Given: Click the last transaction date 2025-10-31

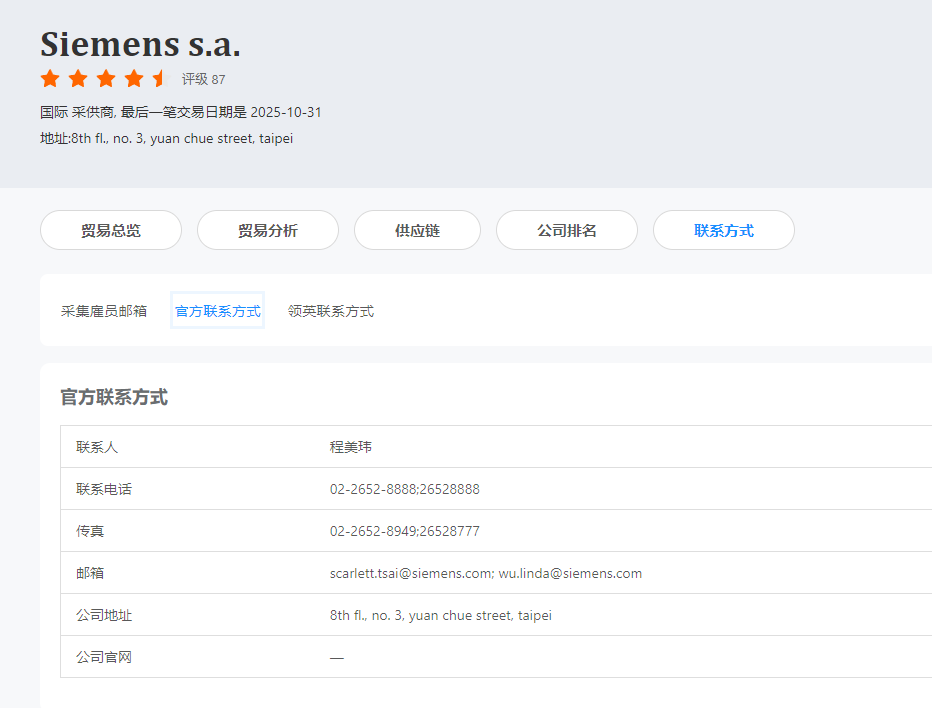Looking at the screenshot, I should [286, 112].
